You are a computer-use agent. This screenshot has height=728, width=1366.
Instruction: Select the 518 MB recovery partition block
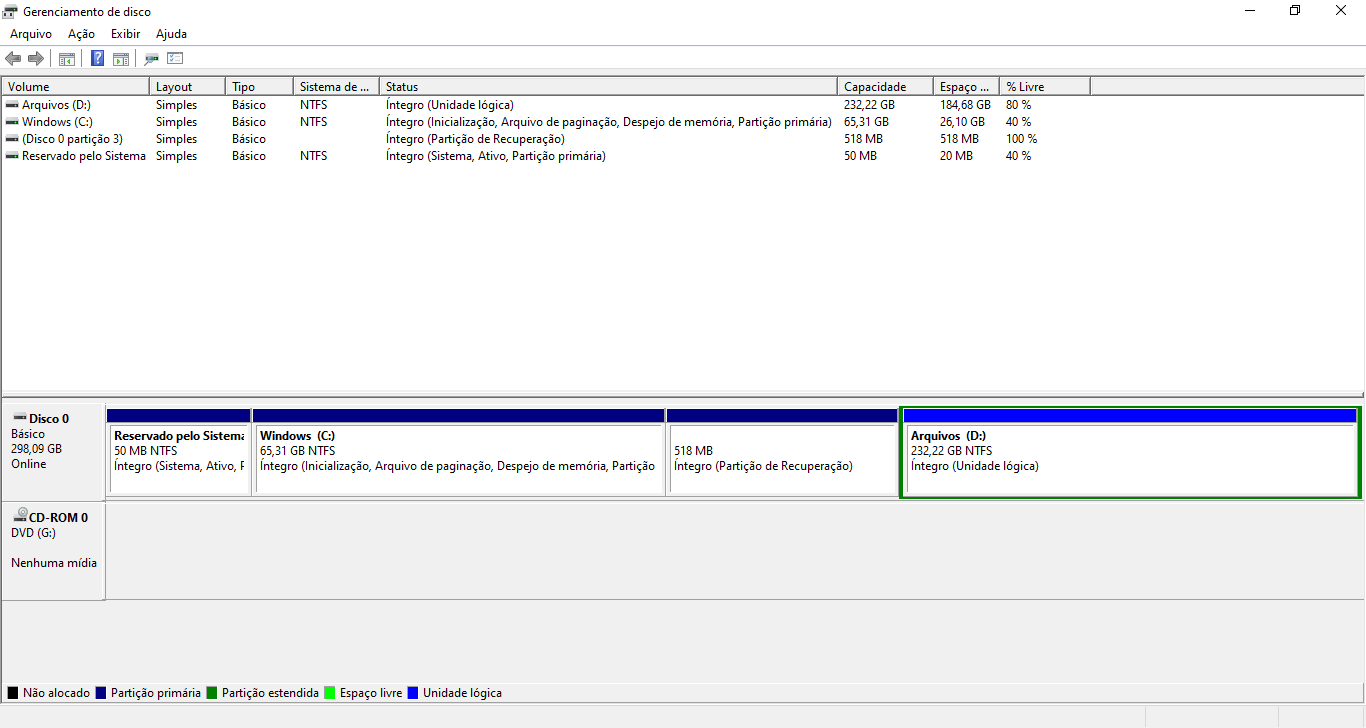[x=782, y=459]
